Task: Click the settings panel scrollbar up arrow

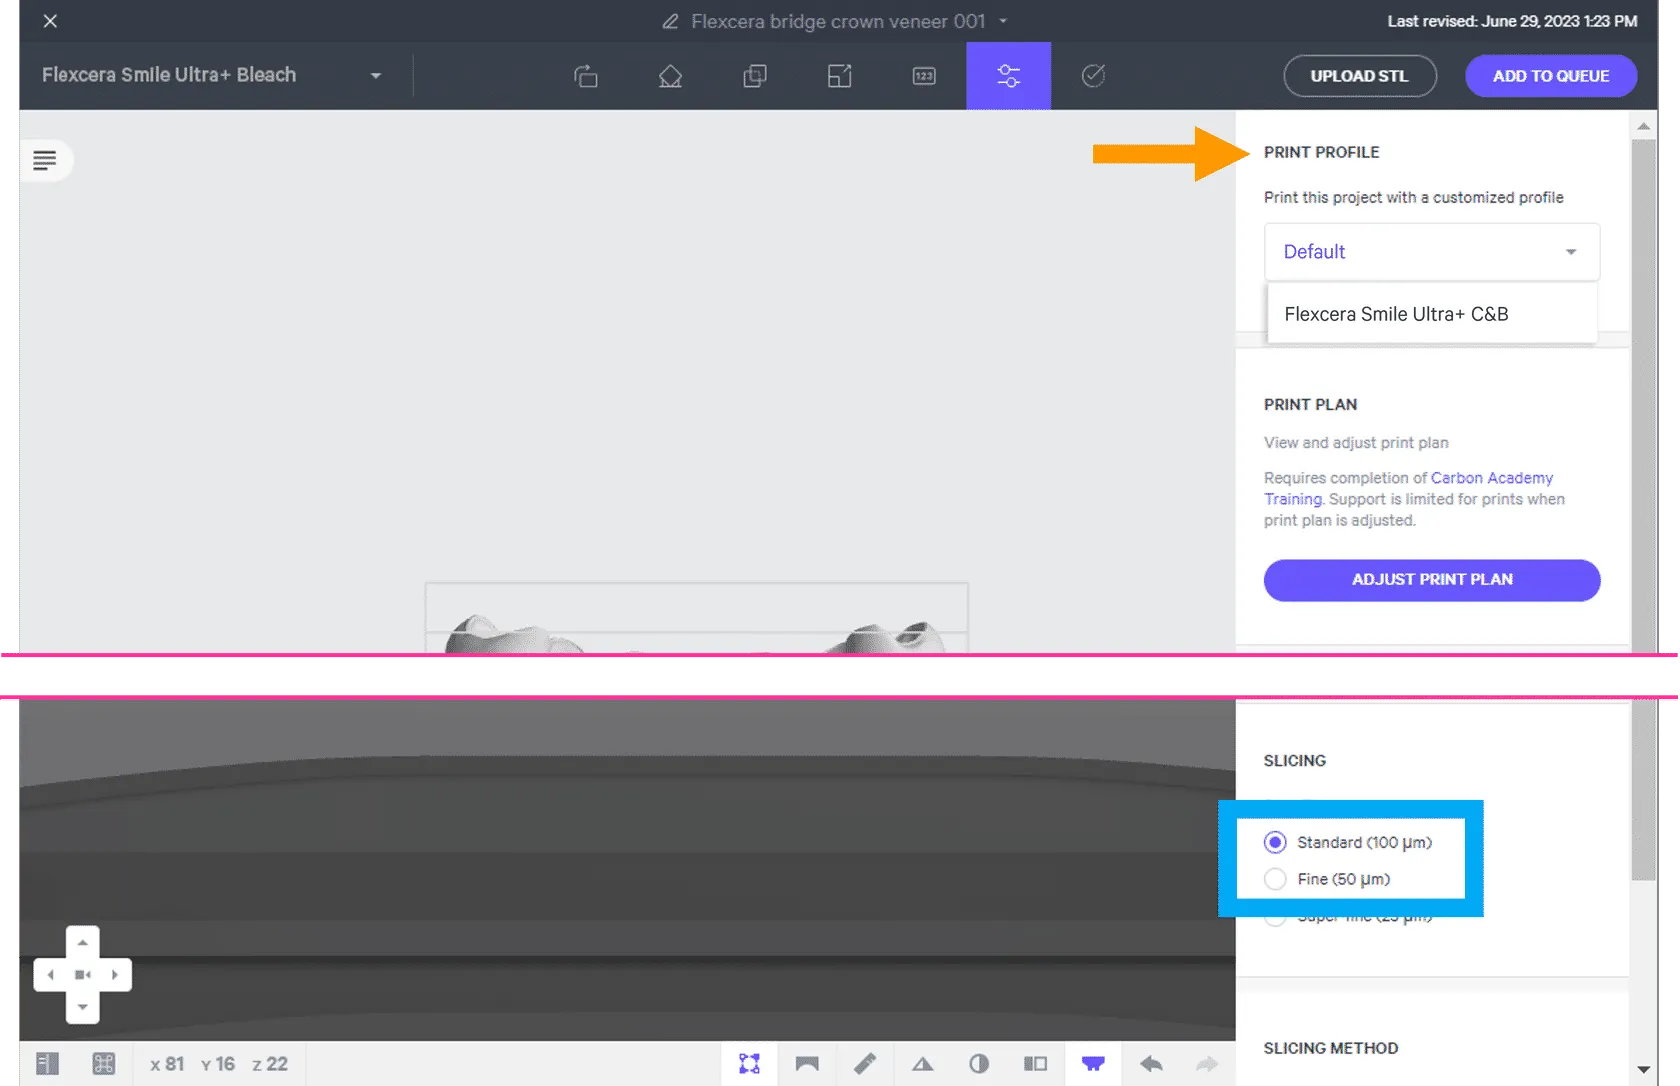Action: pos(1643,127)
